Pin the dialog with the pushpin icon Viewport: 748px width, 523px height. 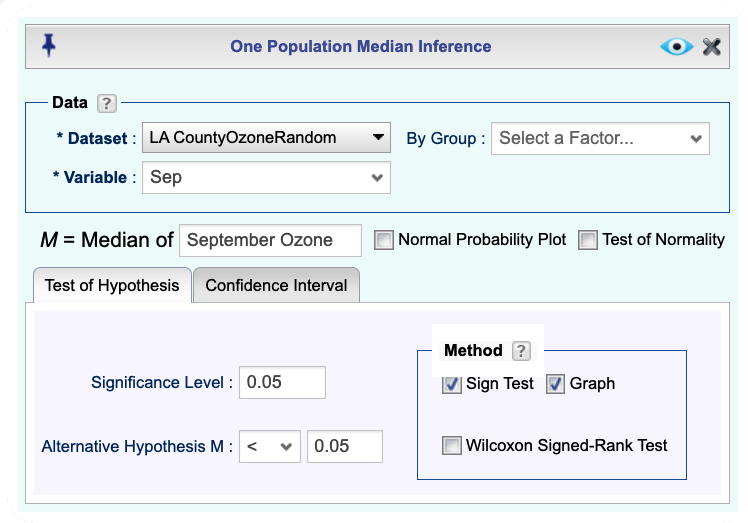(x=48, y=46)
